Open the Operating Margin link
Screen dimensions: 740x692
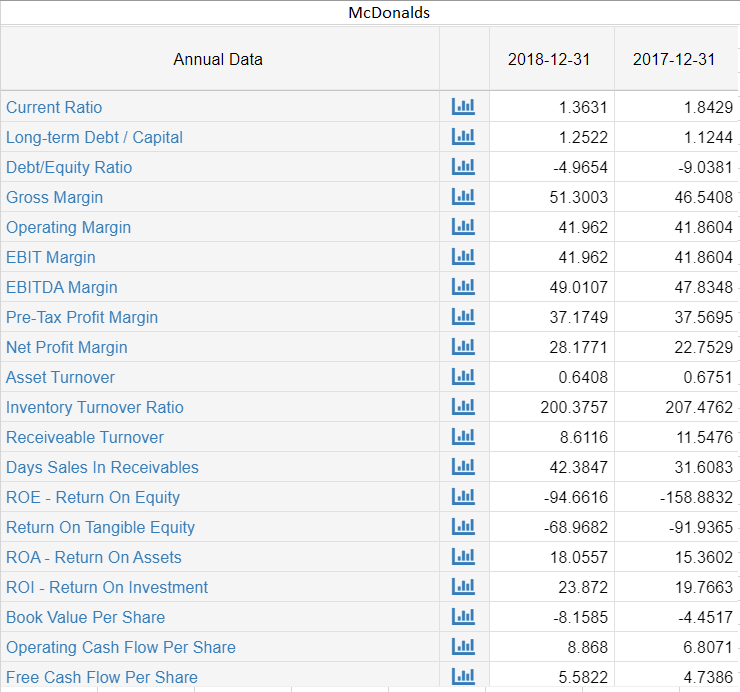(x=68, y=228)
